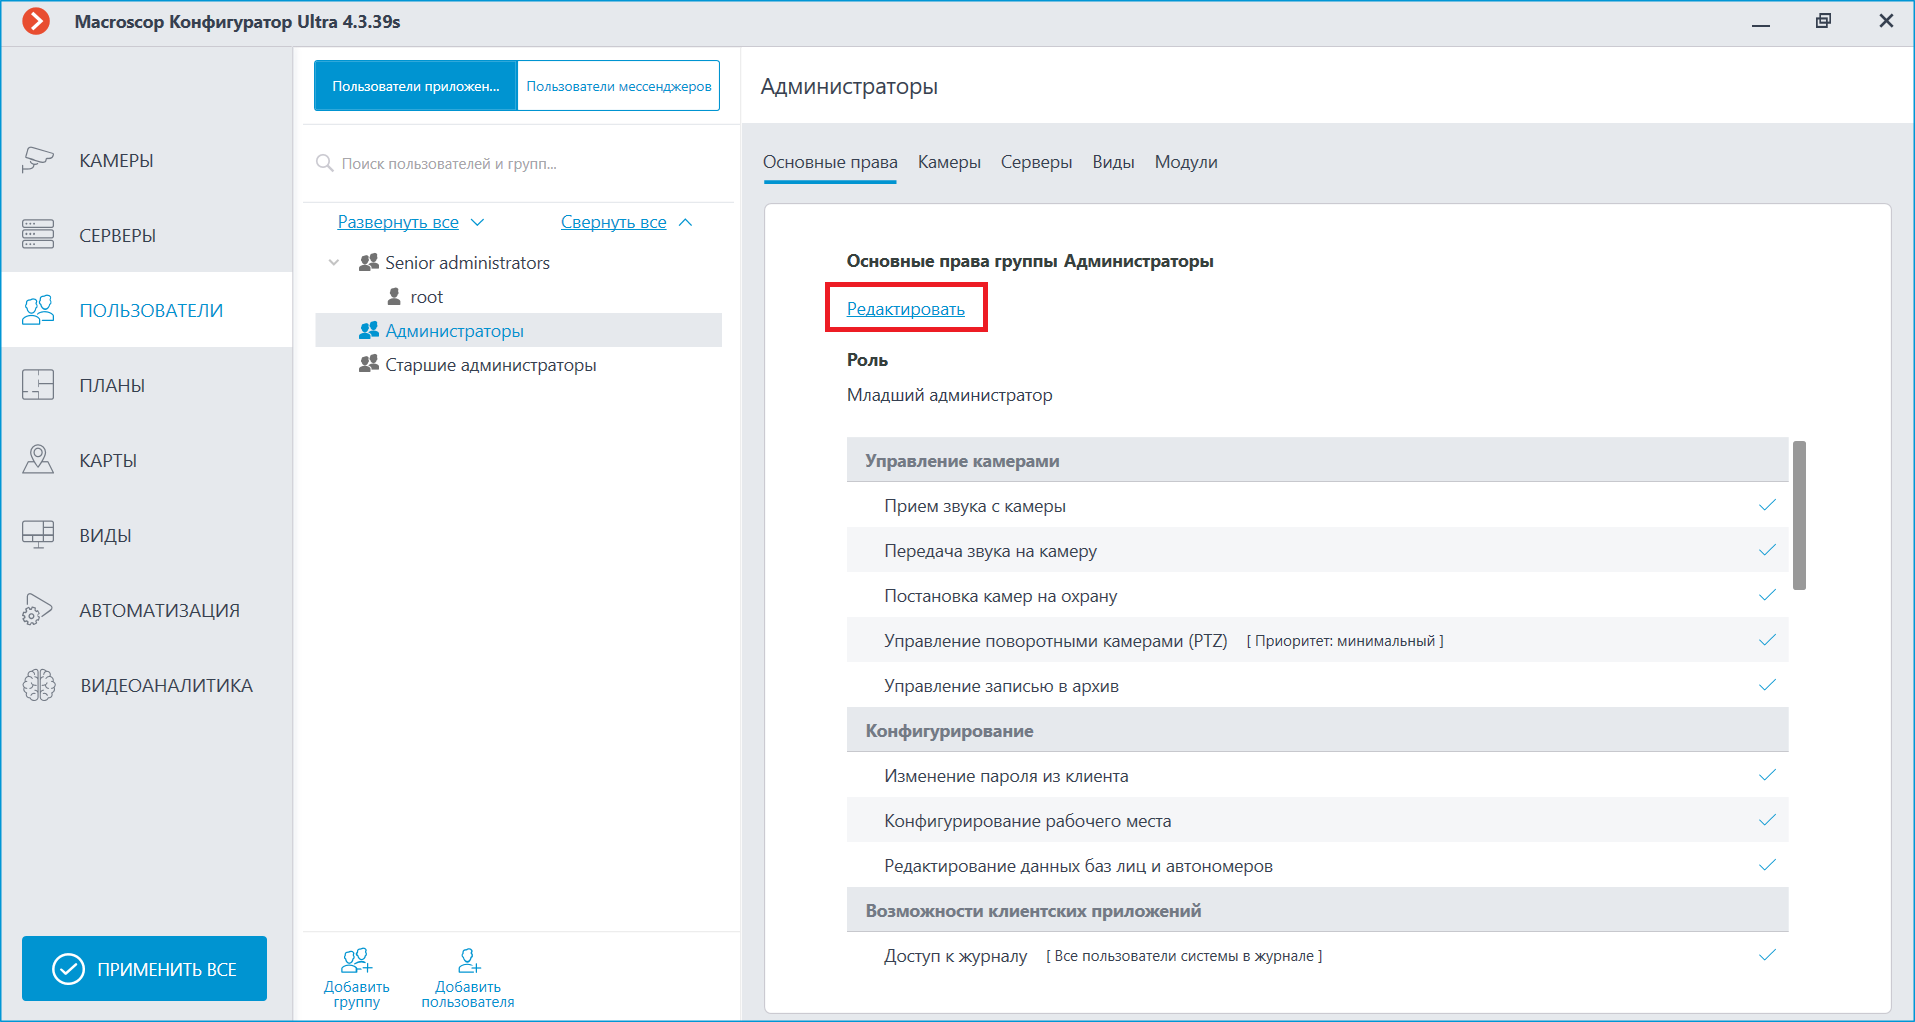Click checkmark for Прием звука с камеры
Viewport: 1915px width, 1022px height.
click(1767, 505)
